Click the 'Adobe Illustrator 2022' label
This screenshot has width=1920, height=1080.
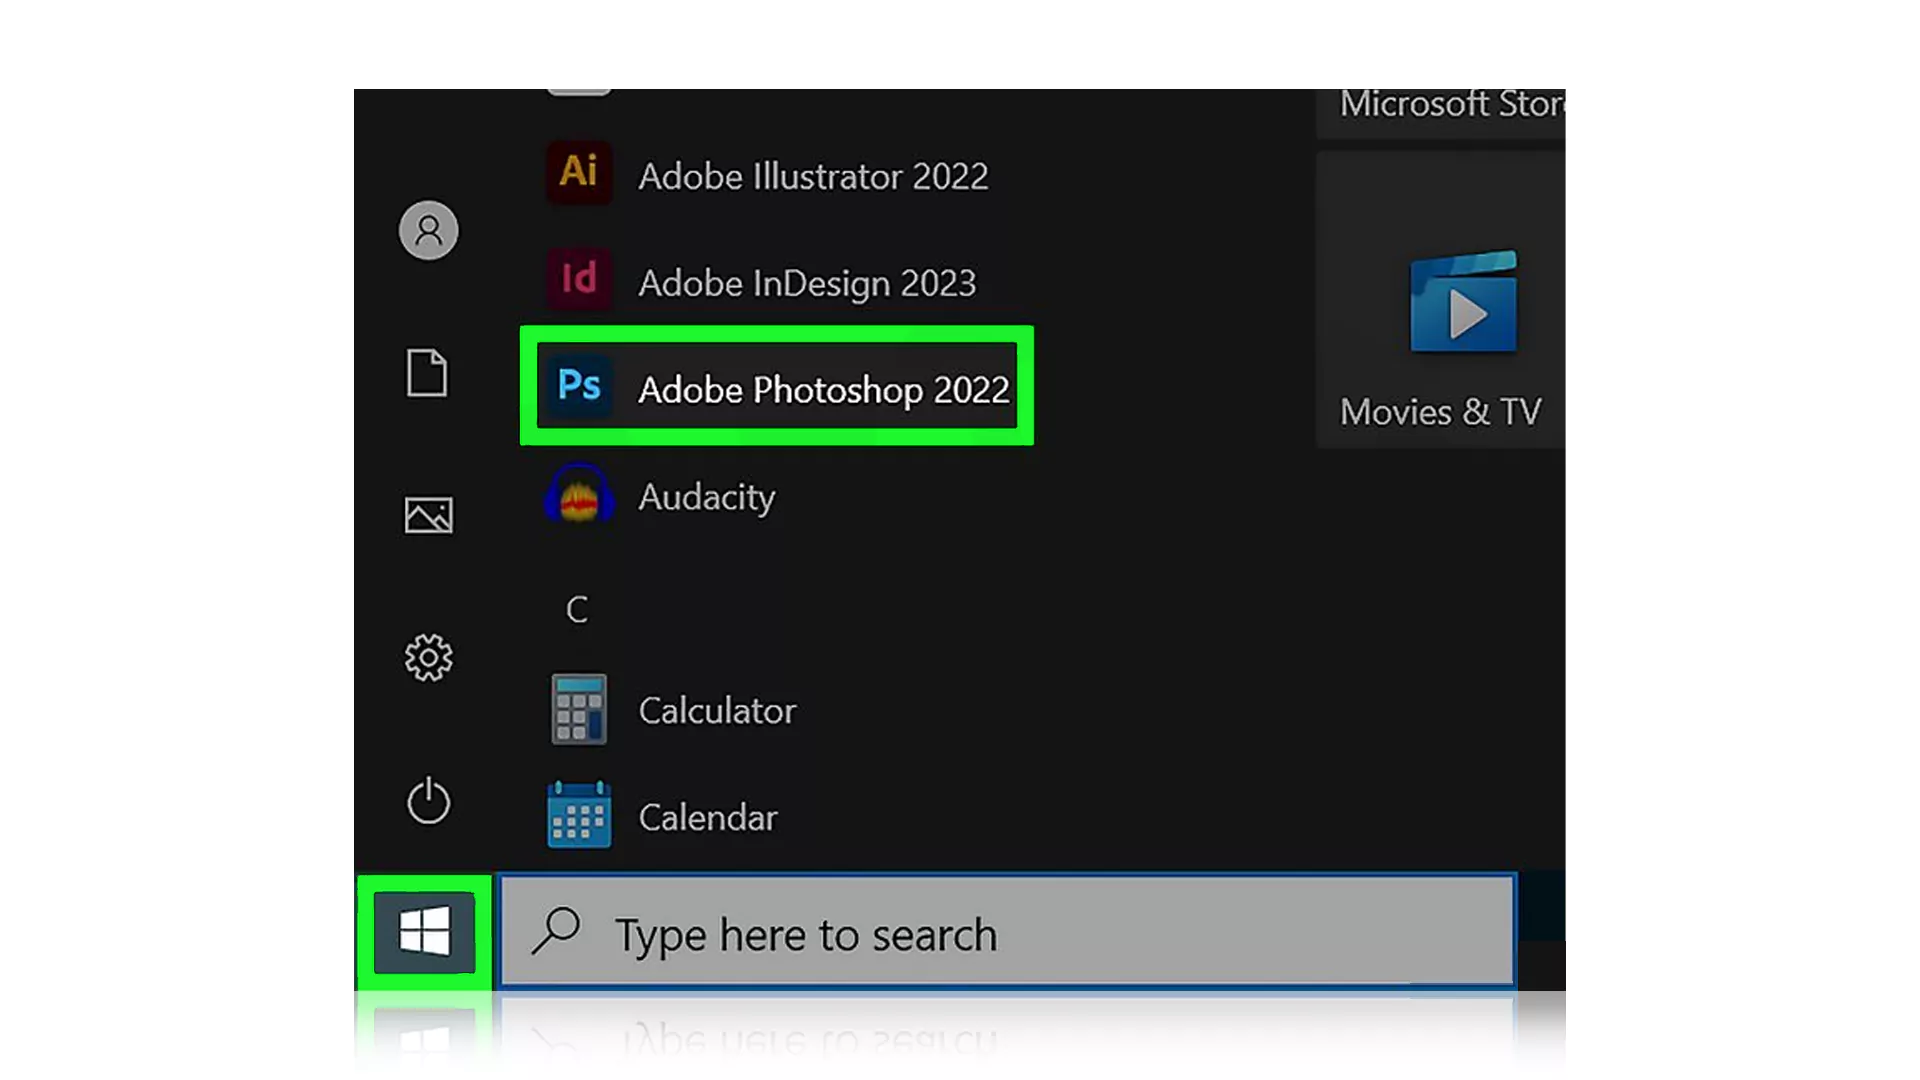tap(813, 176)
